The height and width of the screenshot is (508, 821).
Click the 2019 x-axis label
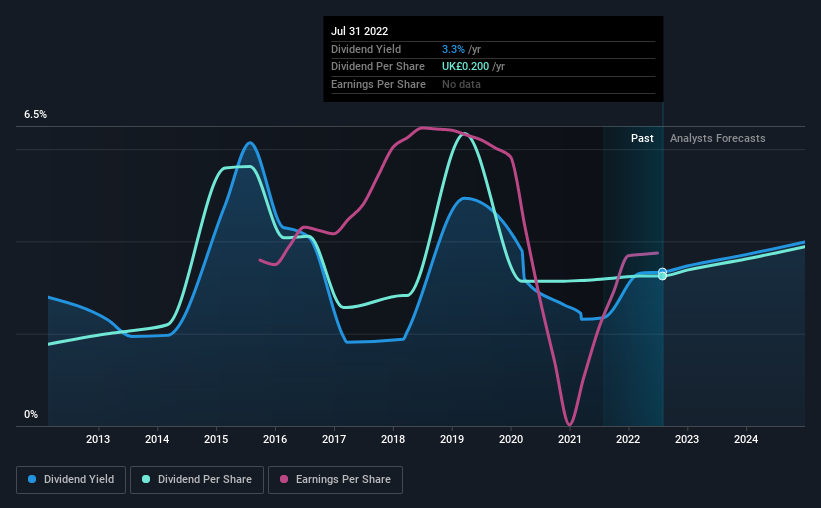[x=452, y=439]
